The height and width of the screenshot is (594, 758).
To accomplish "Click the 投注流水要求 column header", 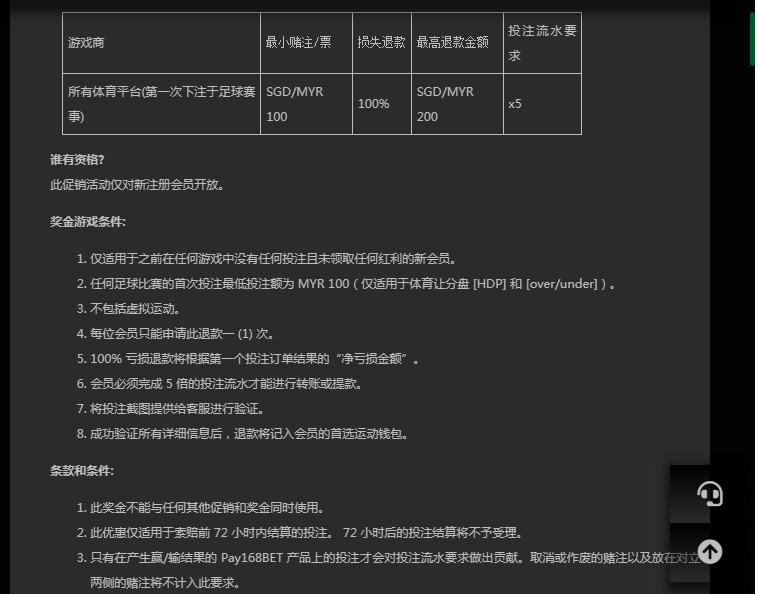I will [x=541, y=43].
